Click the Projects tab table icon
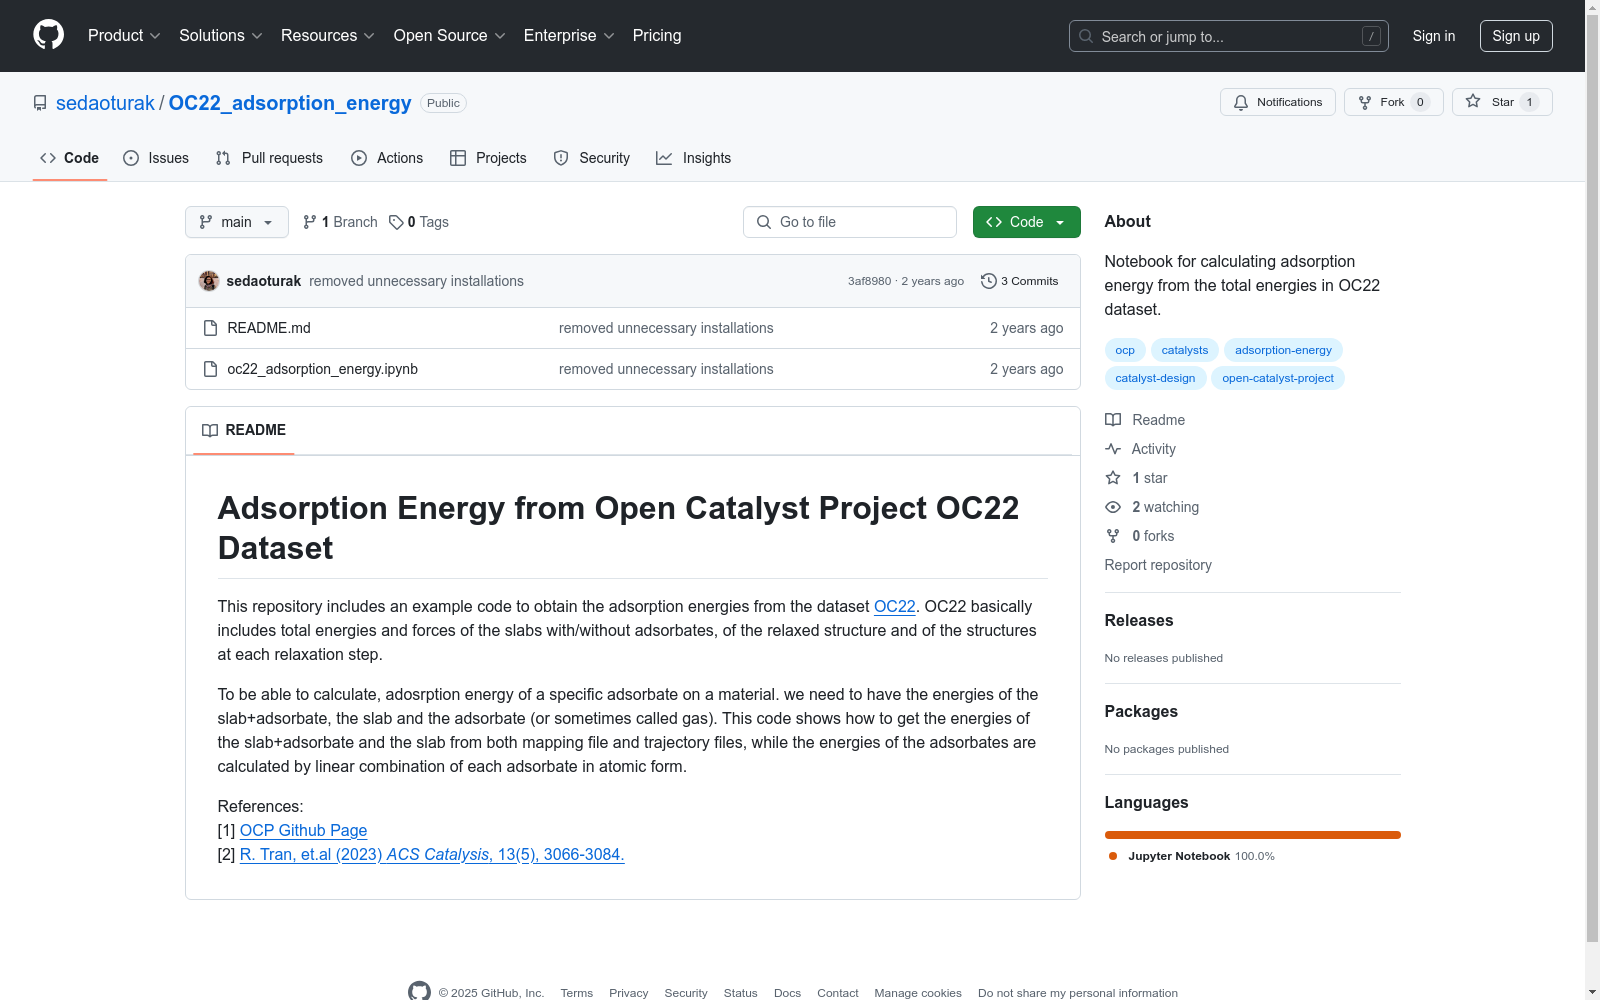This screenshot has width=1600, height=1000. coord(458,158)
